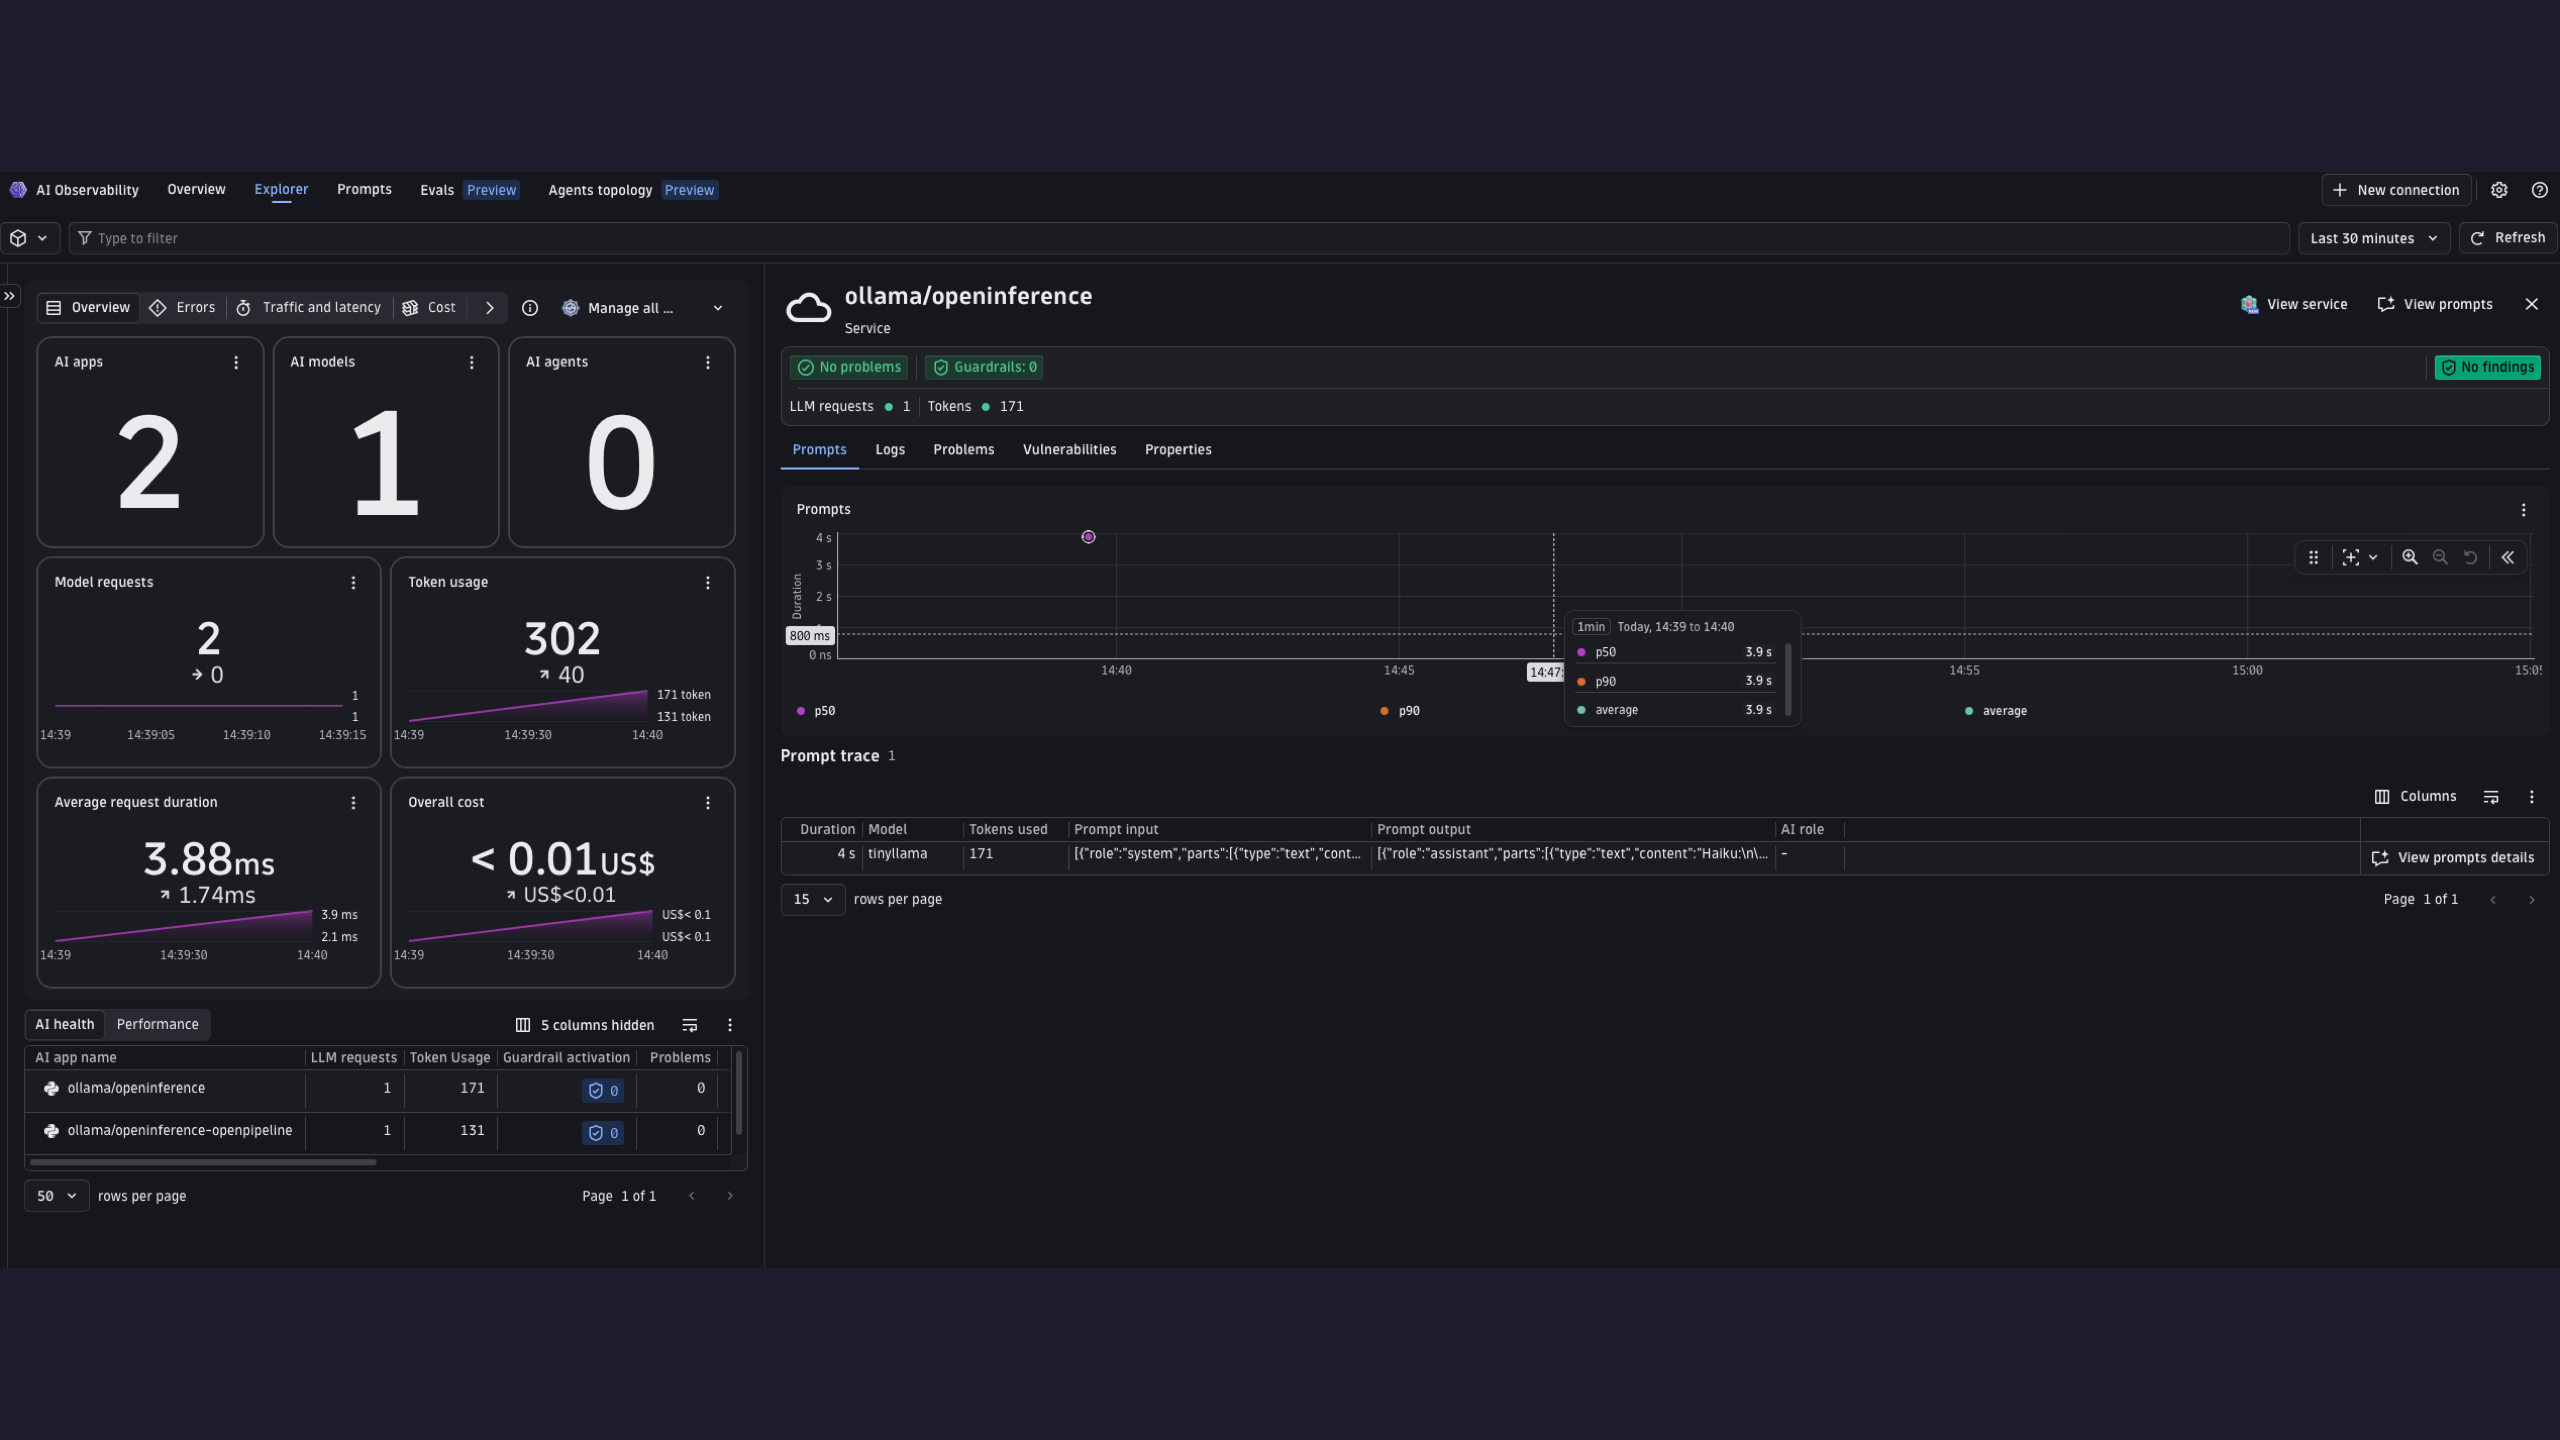The width and height of the screenshot is (2560, 1440).
Task: Change the 50 rows per page dropdown
Action: 57,1196
